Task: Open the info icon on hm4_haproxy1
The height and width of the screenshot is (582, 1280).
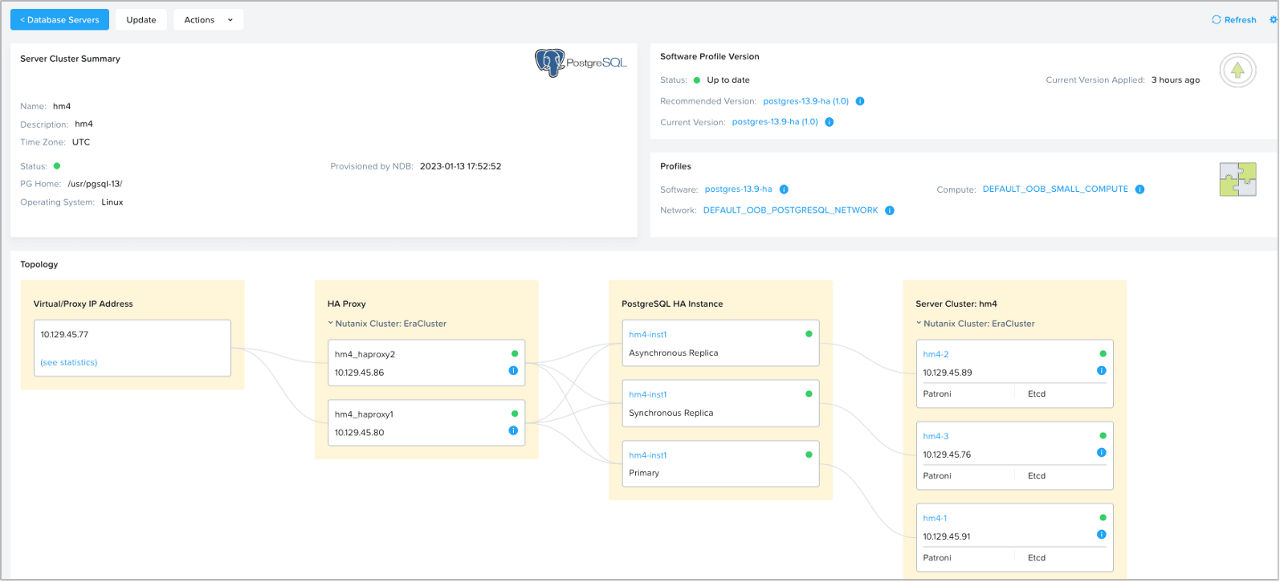Action: pos(512,430)
